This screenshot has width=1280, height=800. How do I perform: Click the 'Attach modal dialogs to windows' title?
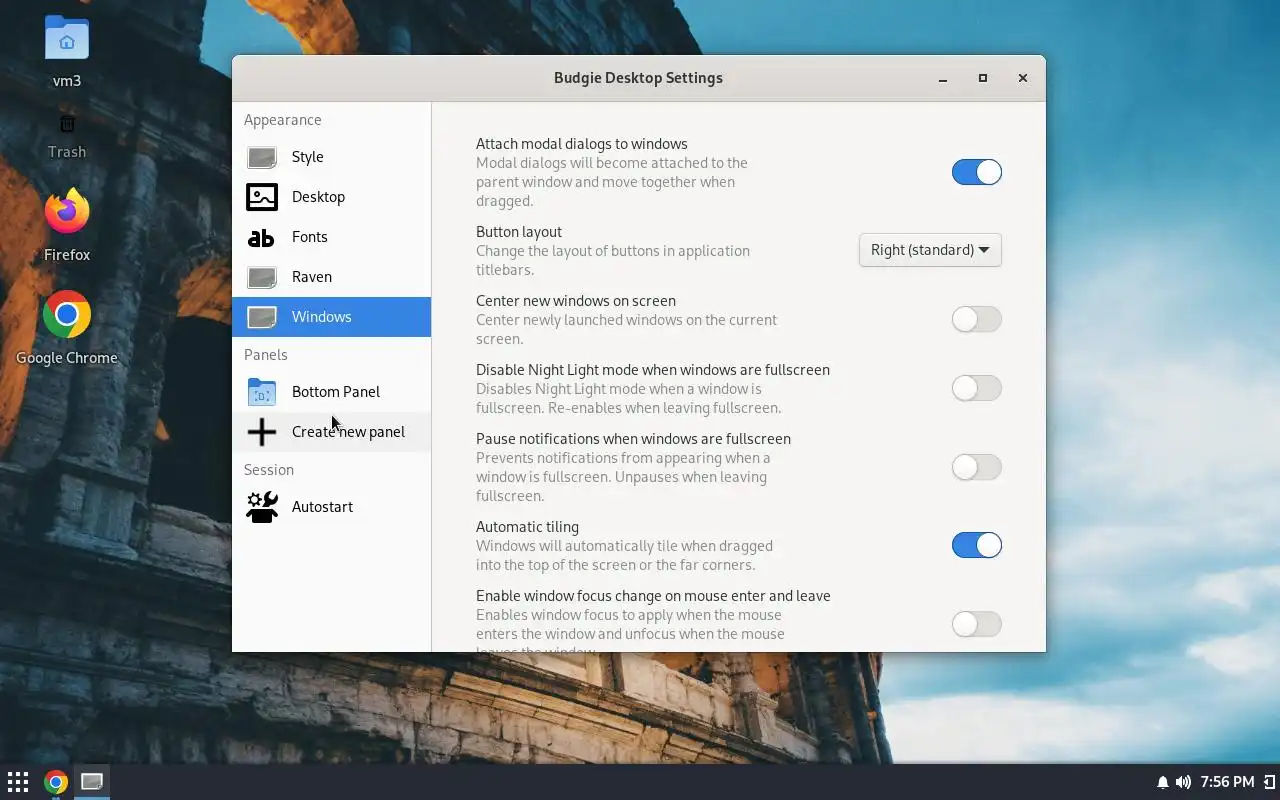point(582,144)
